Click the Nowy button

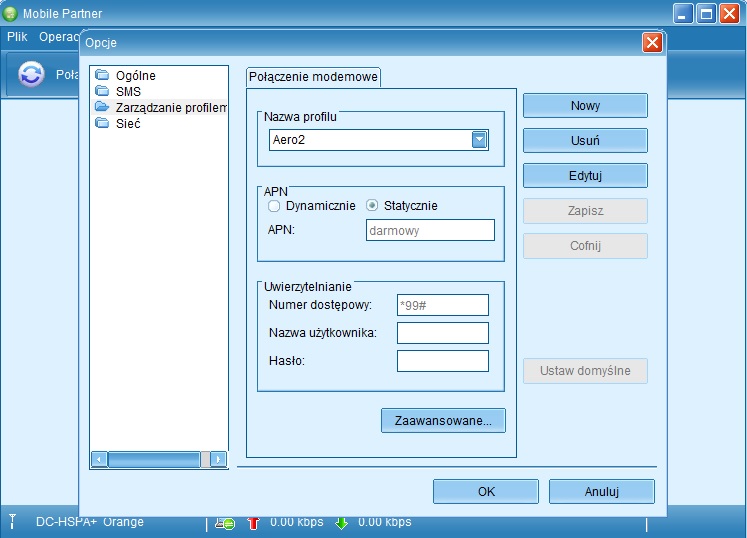tap(585, 106)
